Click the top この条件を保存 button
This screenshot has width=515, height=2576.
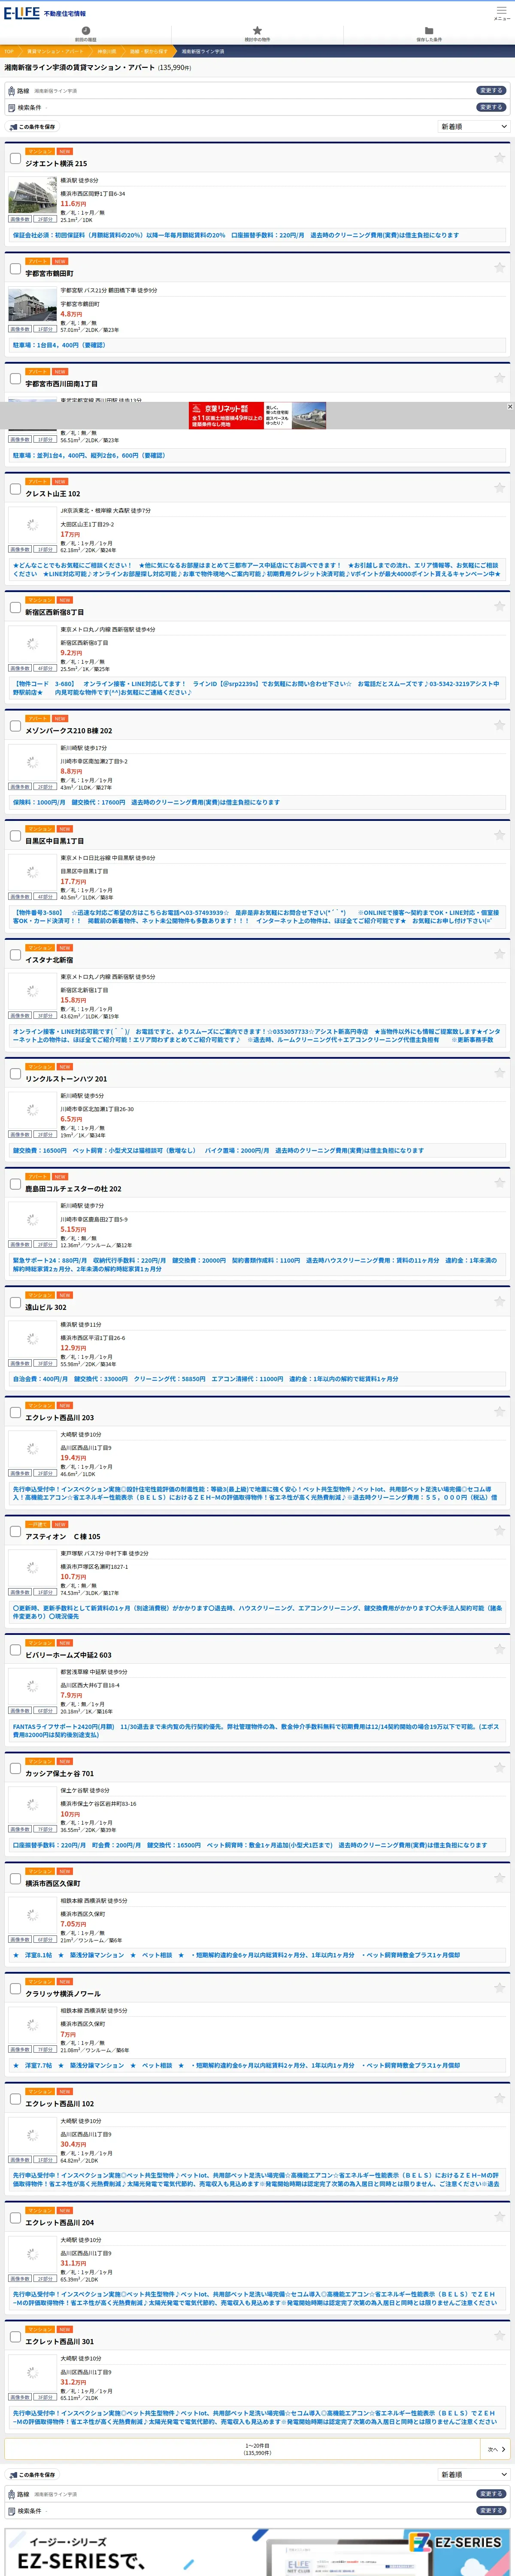(x=32, y=127)
